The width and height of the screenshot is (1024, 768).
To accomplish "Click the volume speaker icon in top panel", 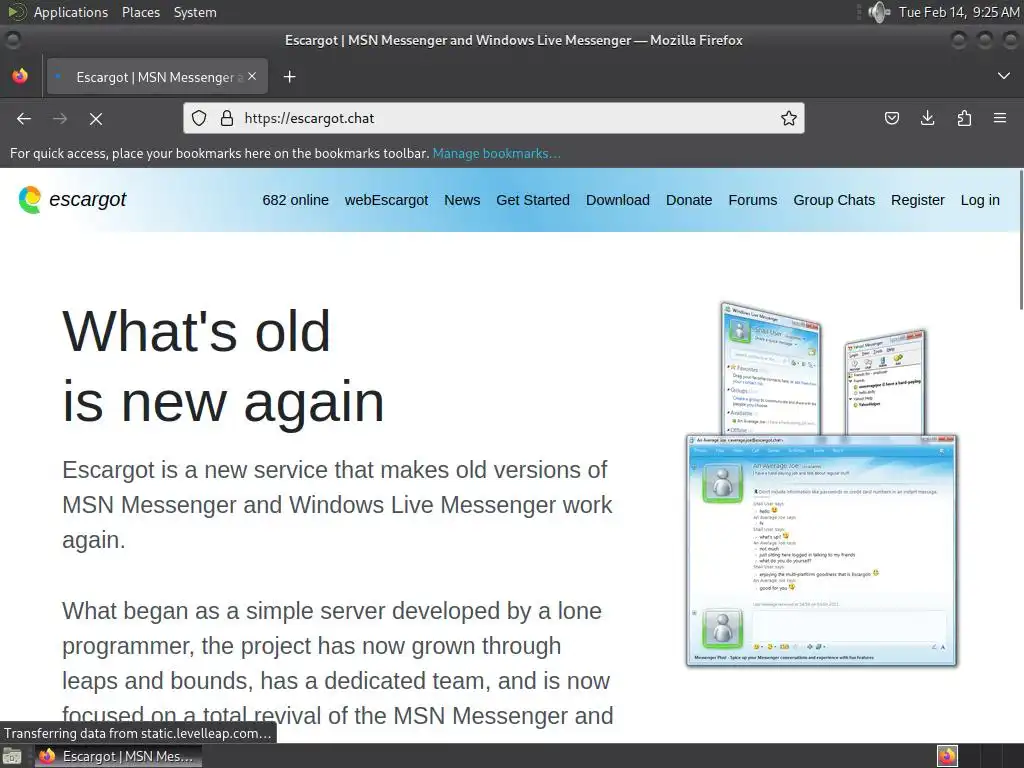I will [879, 12].
